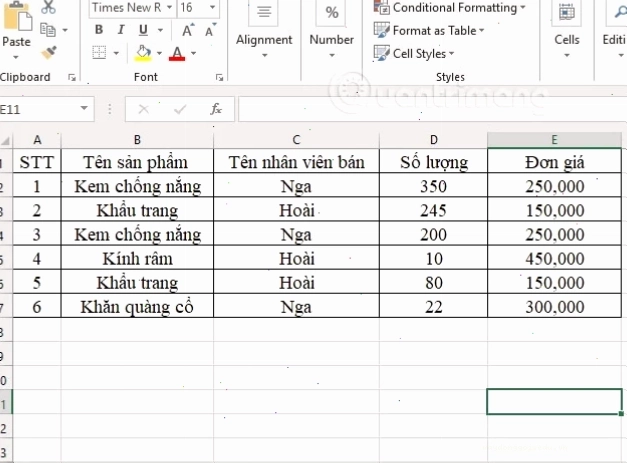
Task: Click inside the formula bar input
Action: [433, 109]
